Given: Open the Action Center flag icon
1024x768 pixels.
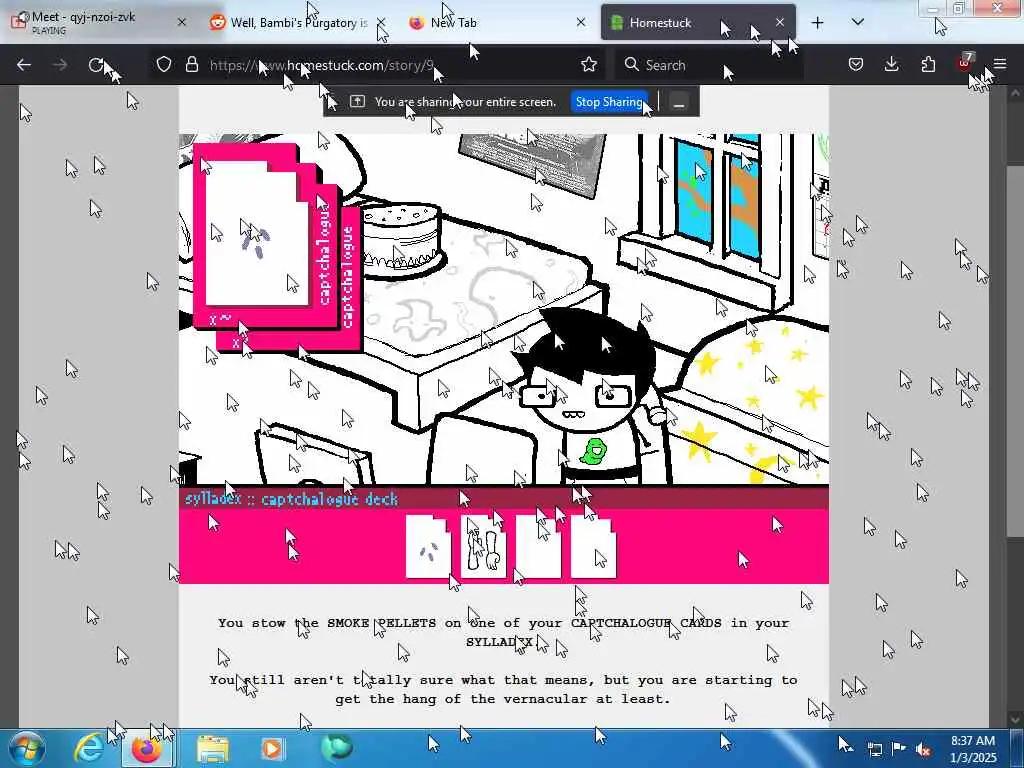Looking at the screenshot, I should click(899, 749).
